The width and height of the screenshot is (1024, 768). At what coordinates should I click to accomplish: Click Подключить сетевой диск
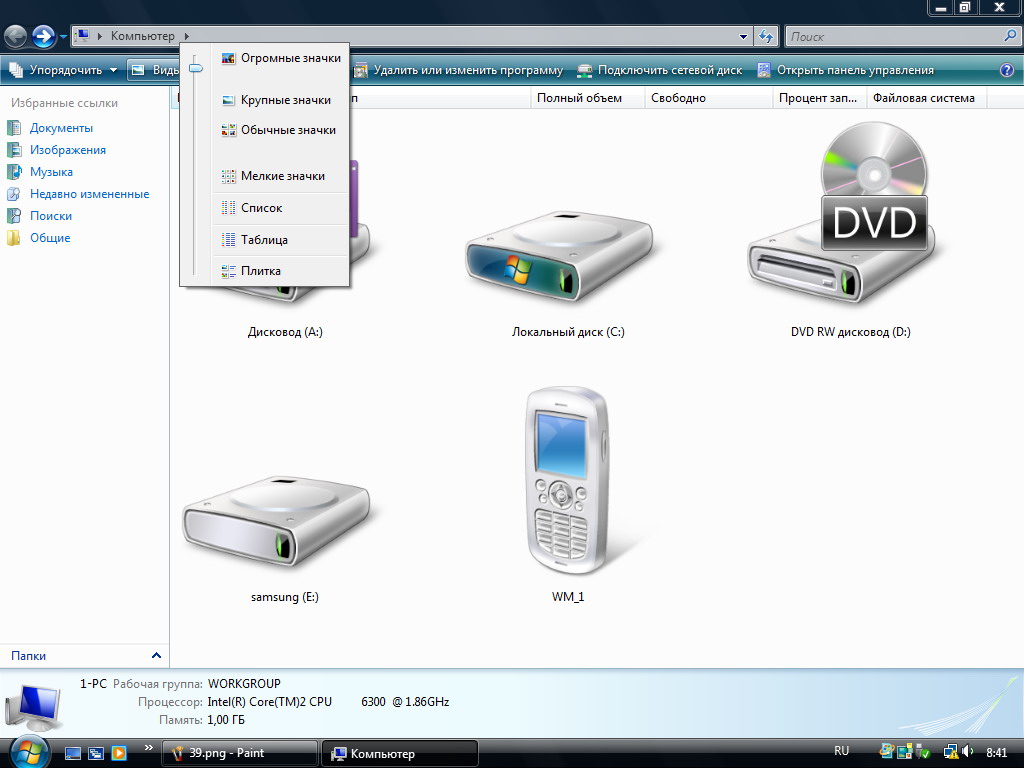pos(660,70)
